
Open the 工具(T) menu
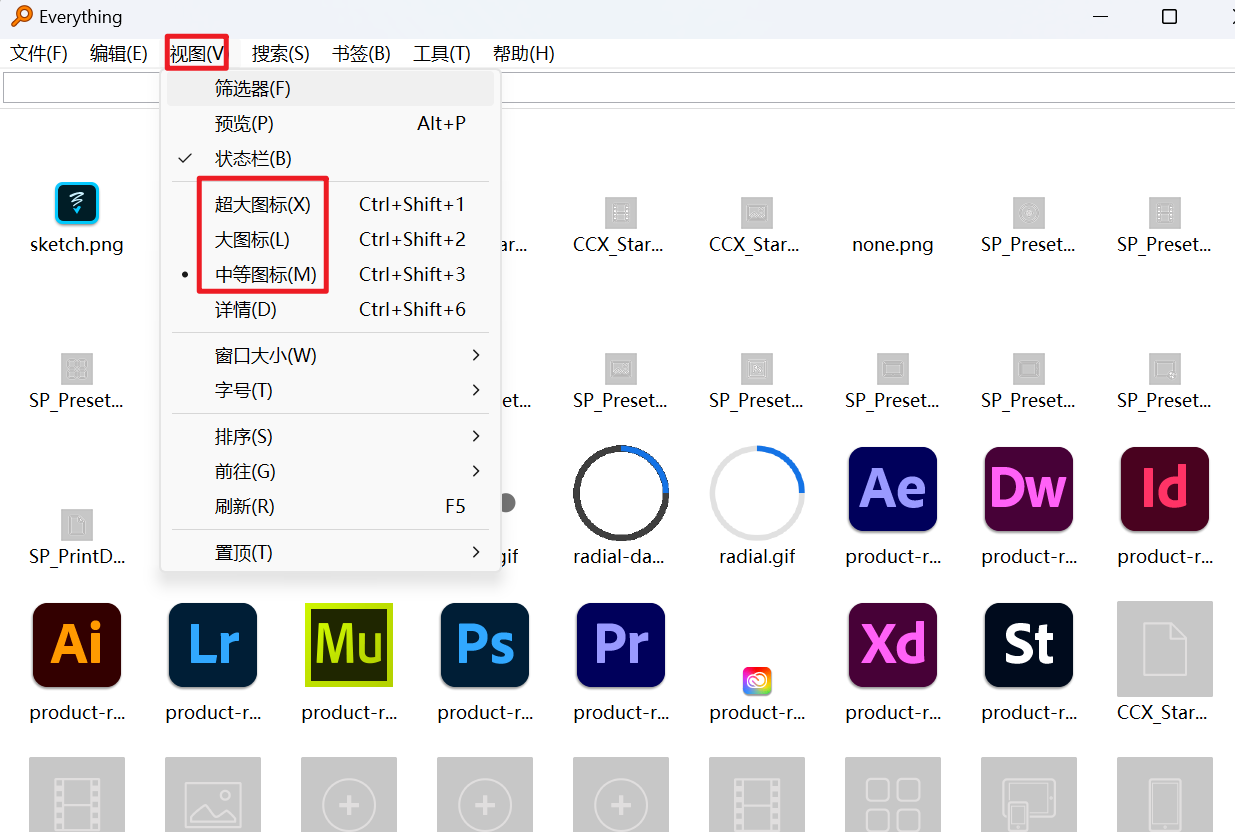442,53
